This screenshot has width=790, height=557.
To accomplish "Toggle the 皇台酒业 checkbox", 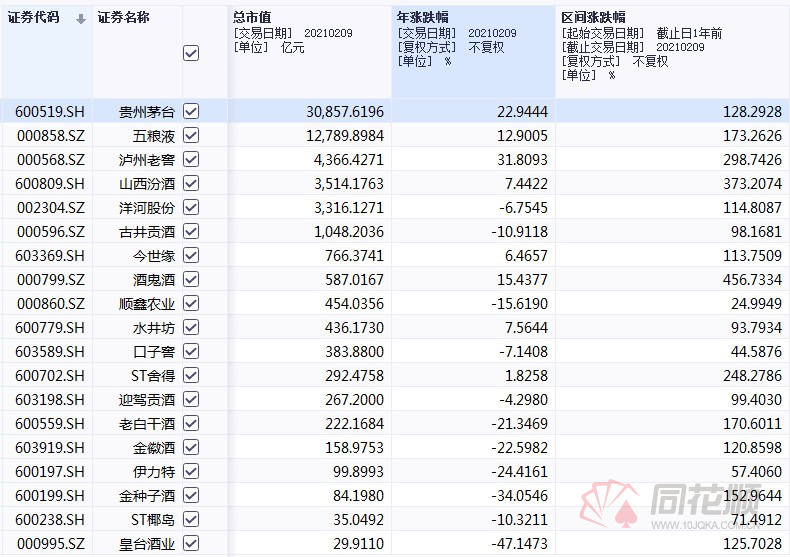I will coord(191,543).
